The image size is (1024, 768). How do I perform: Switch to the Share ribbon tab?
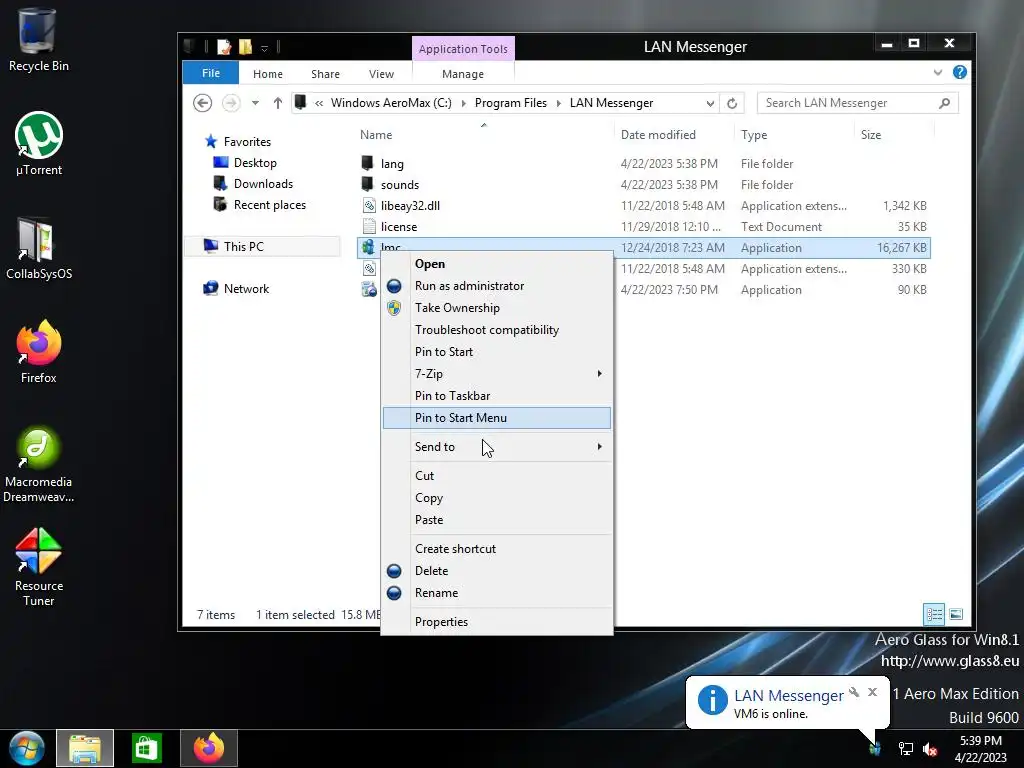325,74
